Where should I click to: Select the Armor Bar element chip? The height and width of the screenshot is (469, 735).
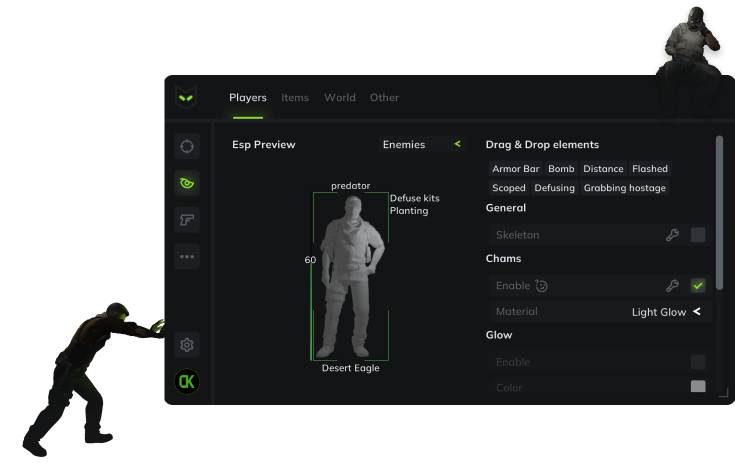[x=516, y=169]
